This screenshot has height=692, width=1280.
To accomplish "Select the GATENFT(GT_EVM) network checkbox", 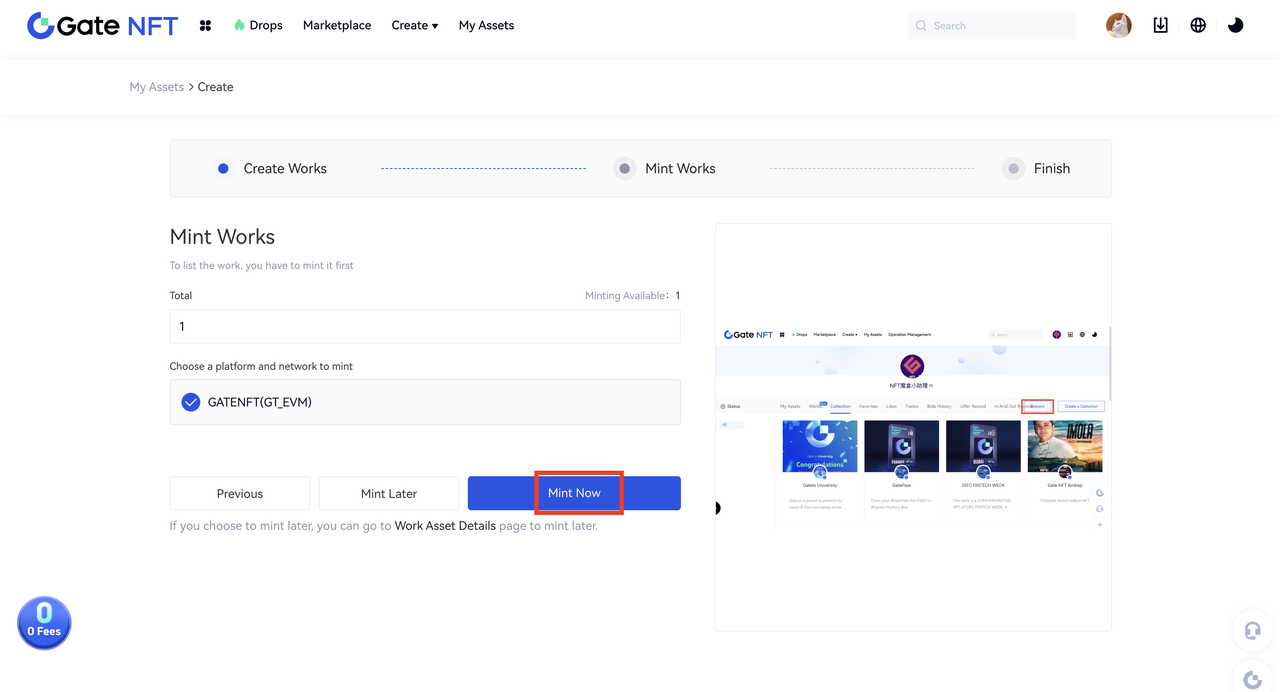I will 191,402.
